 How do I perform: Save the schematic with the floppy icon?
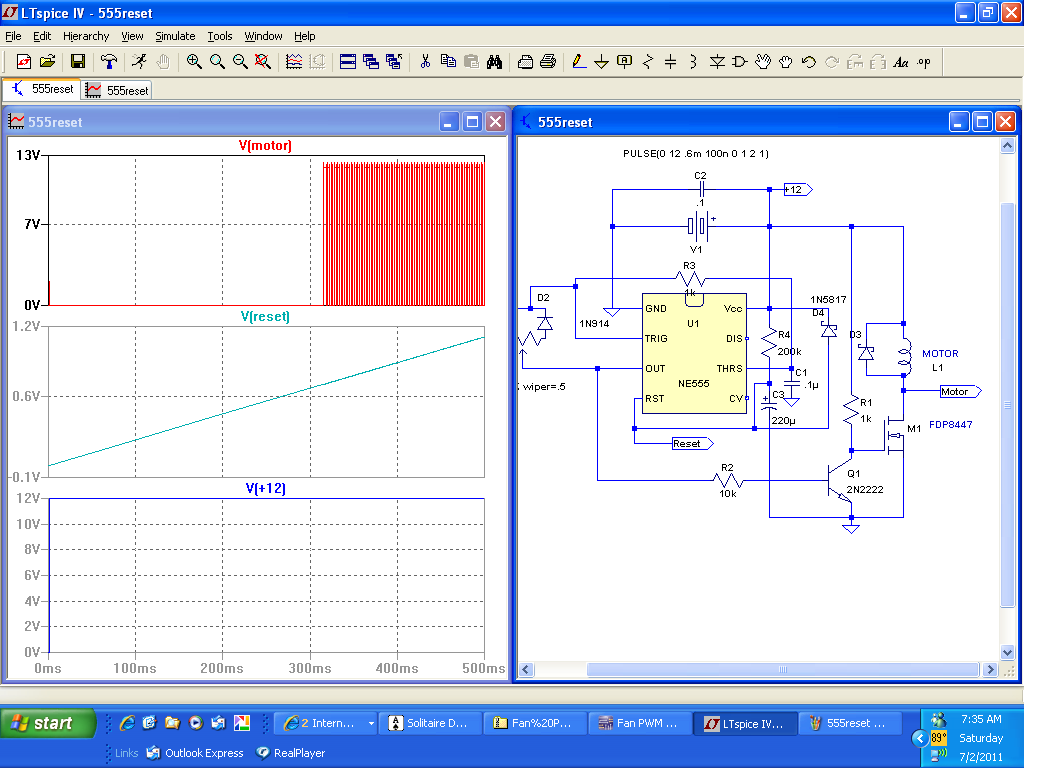pos(78,62)
